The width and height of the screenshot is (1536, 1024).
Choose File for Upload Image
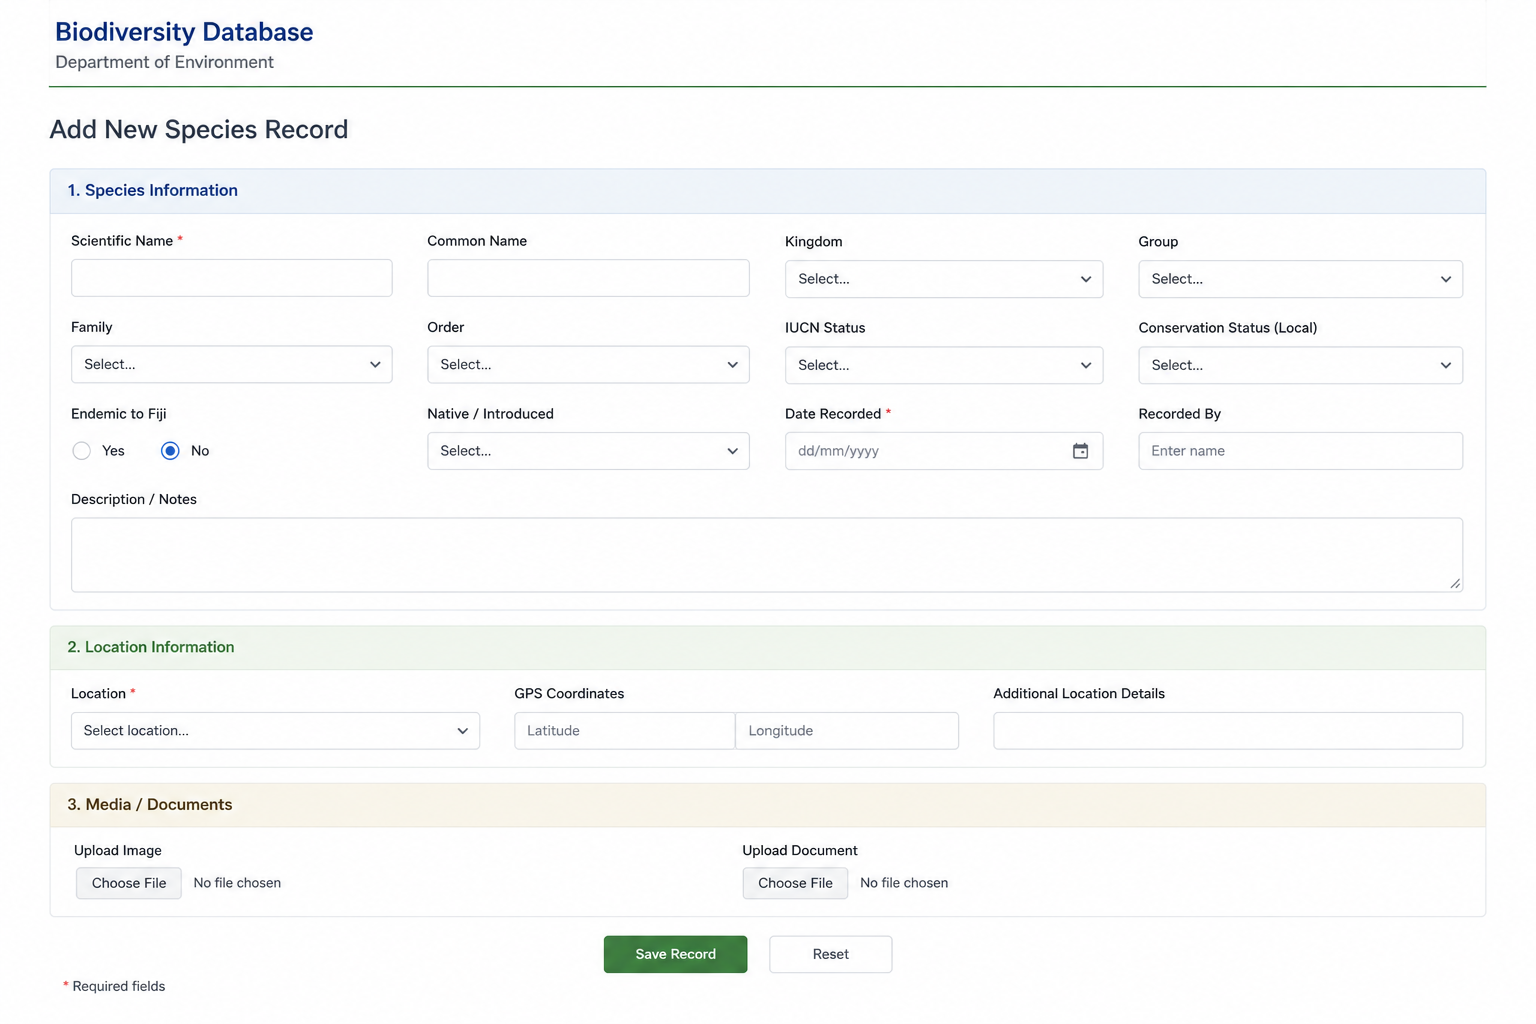[129, 883]
